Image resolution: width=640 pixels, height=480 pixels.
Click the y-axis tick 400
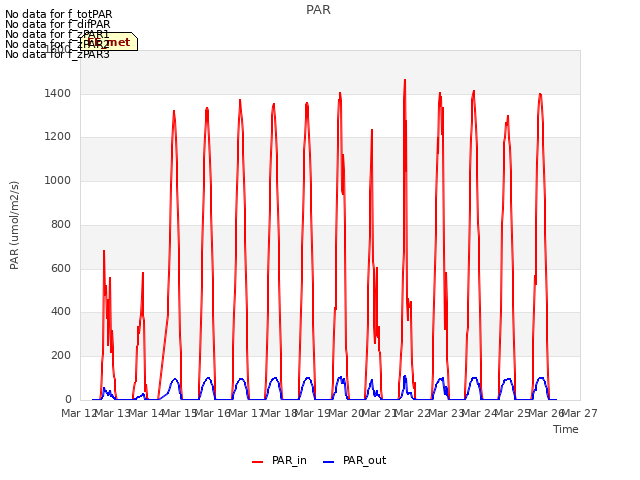tap(61, 311)
